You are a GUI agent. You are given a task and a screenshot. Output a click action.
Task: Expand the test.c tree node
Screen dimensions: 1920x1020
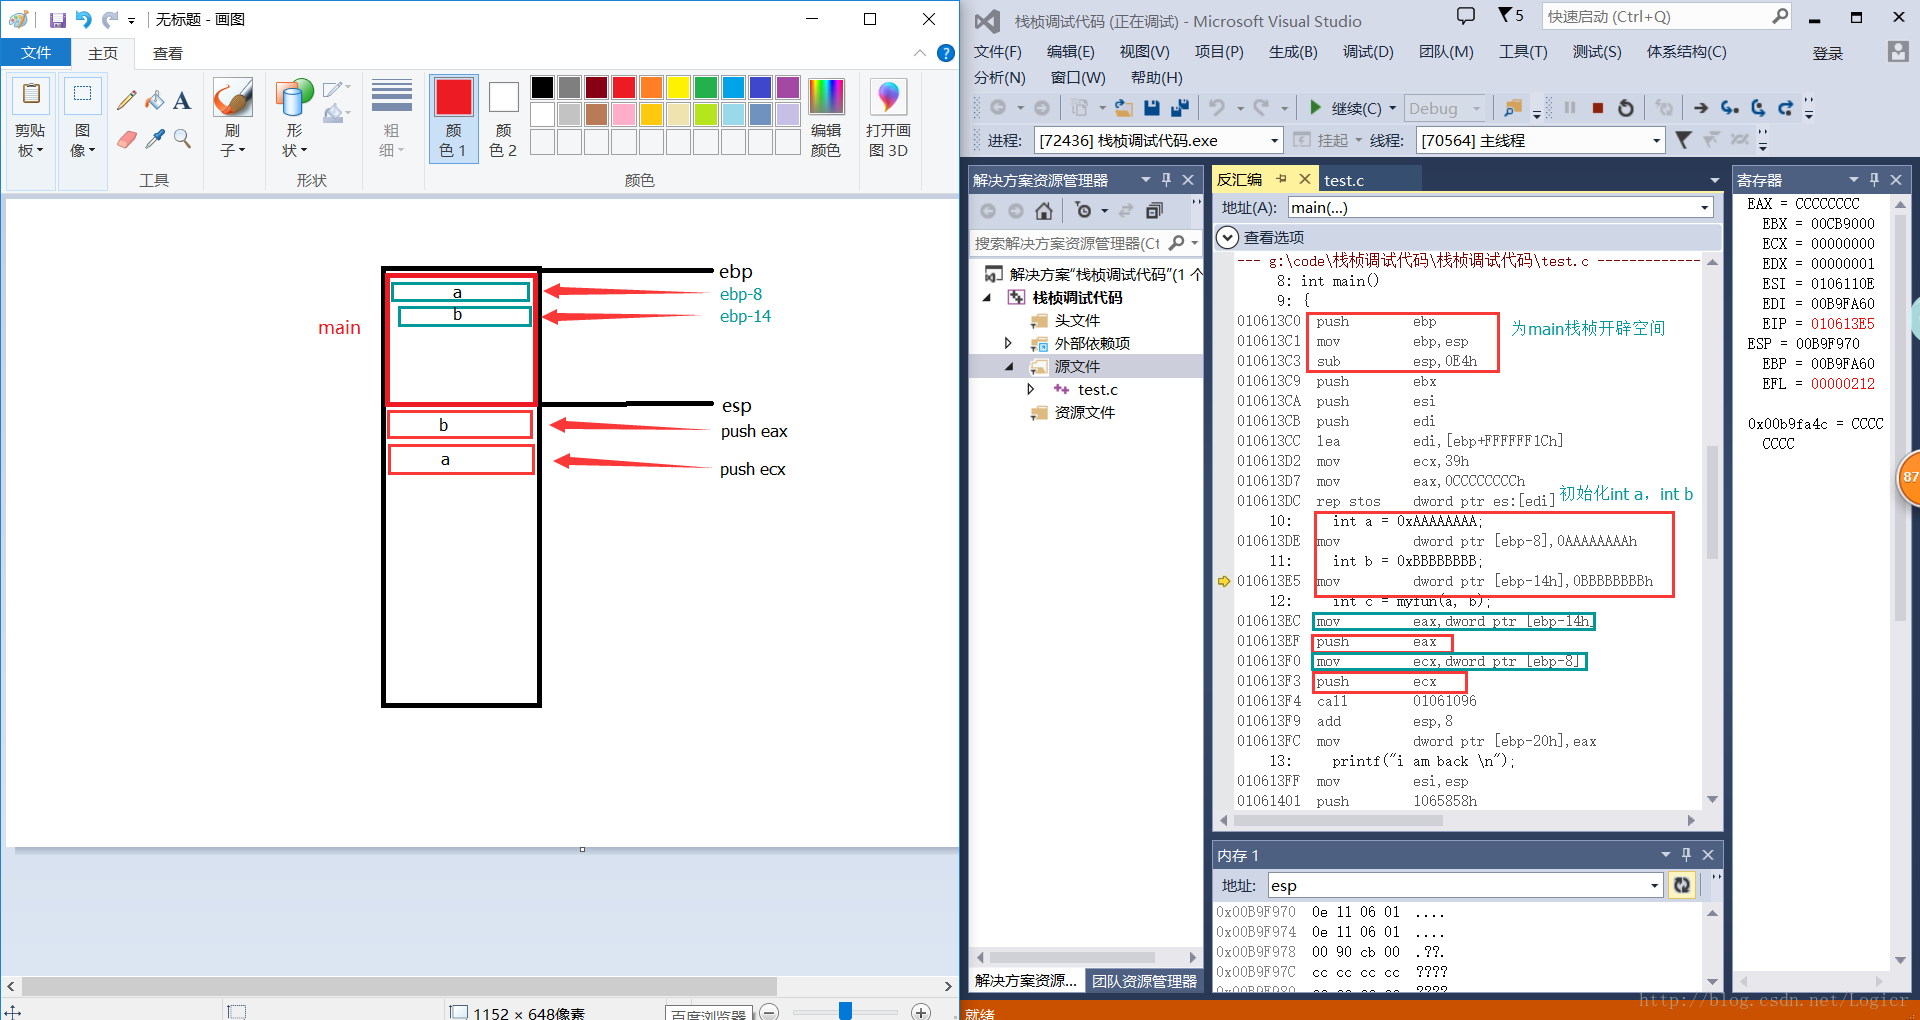pos(1031,389)
